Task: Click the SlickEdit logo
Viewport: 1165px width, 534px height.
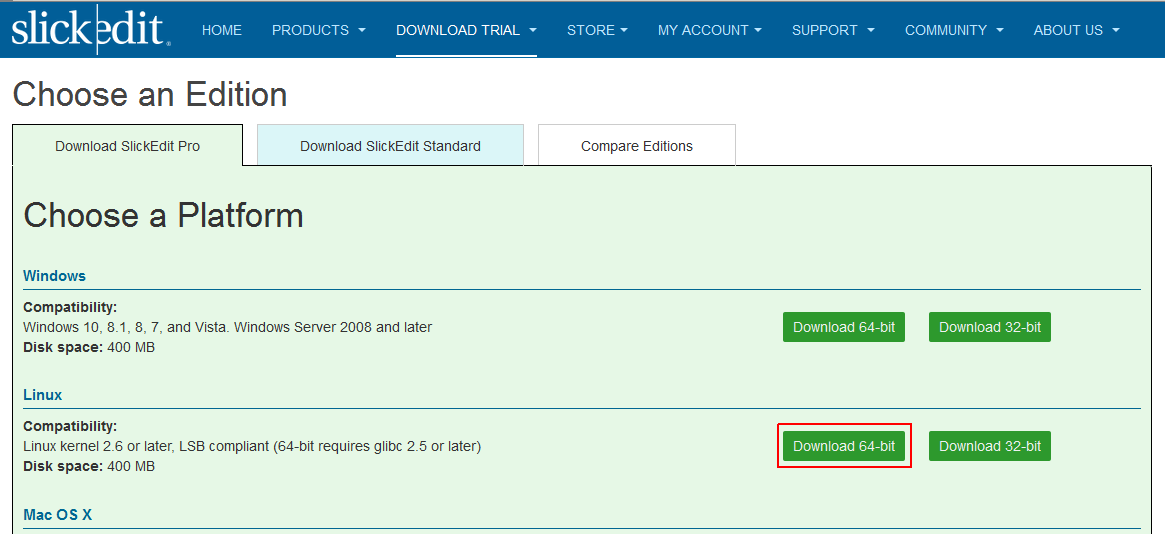Action: (90, 29)
